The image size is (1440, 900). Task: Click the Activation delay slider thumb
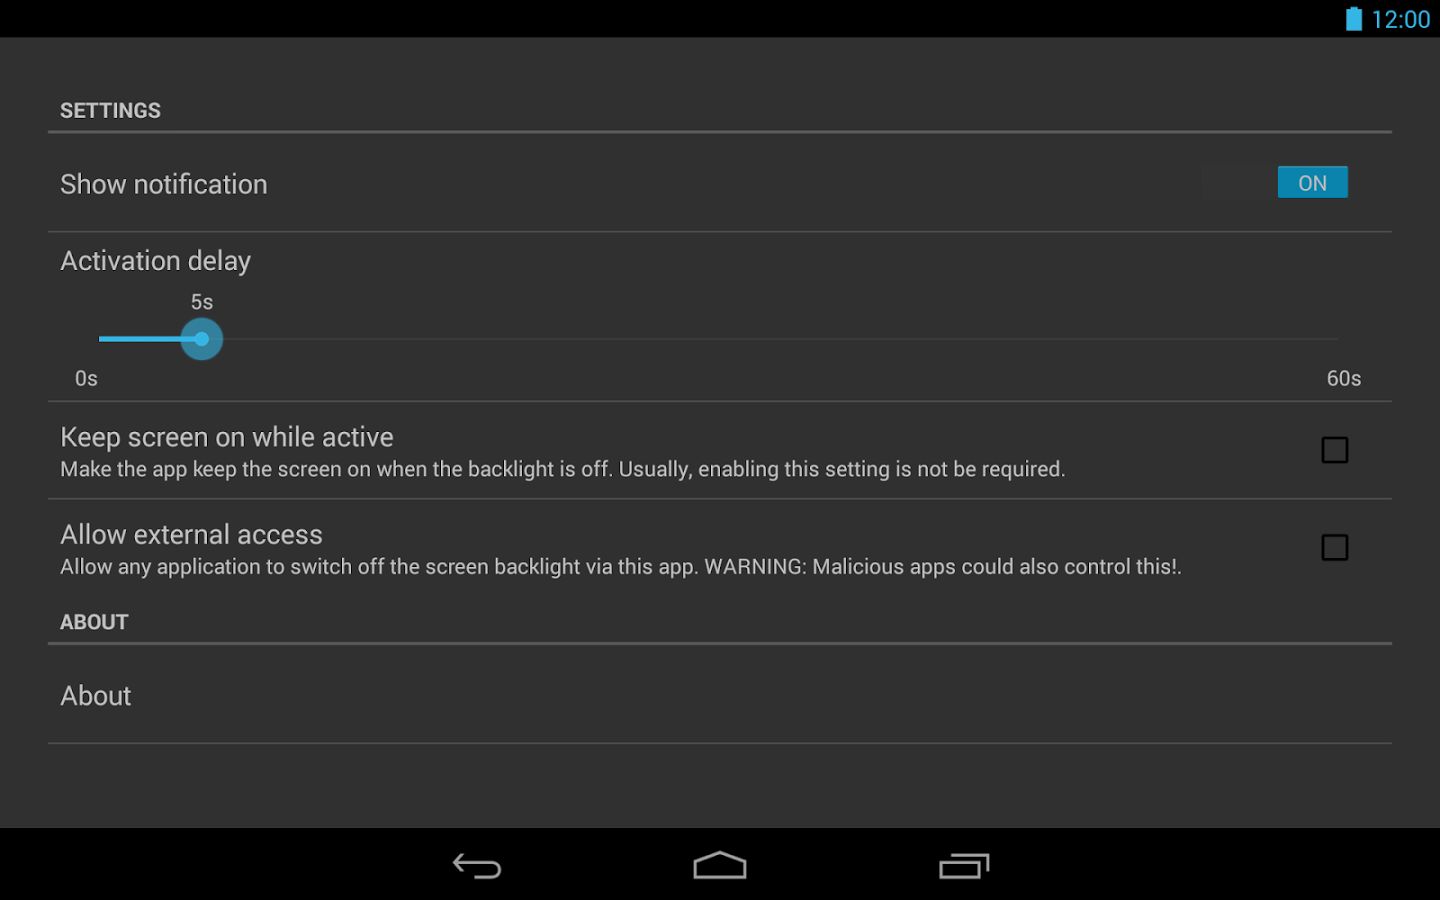pos(202,339)
